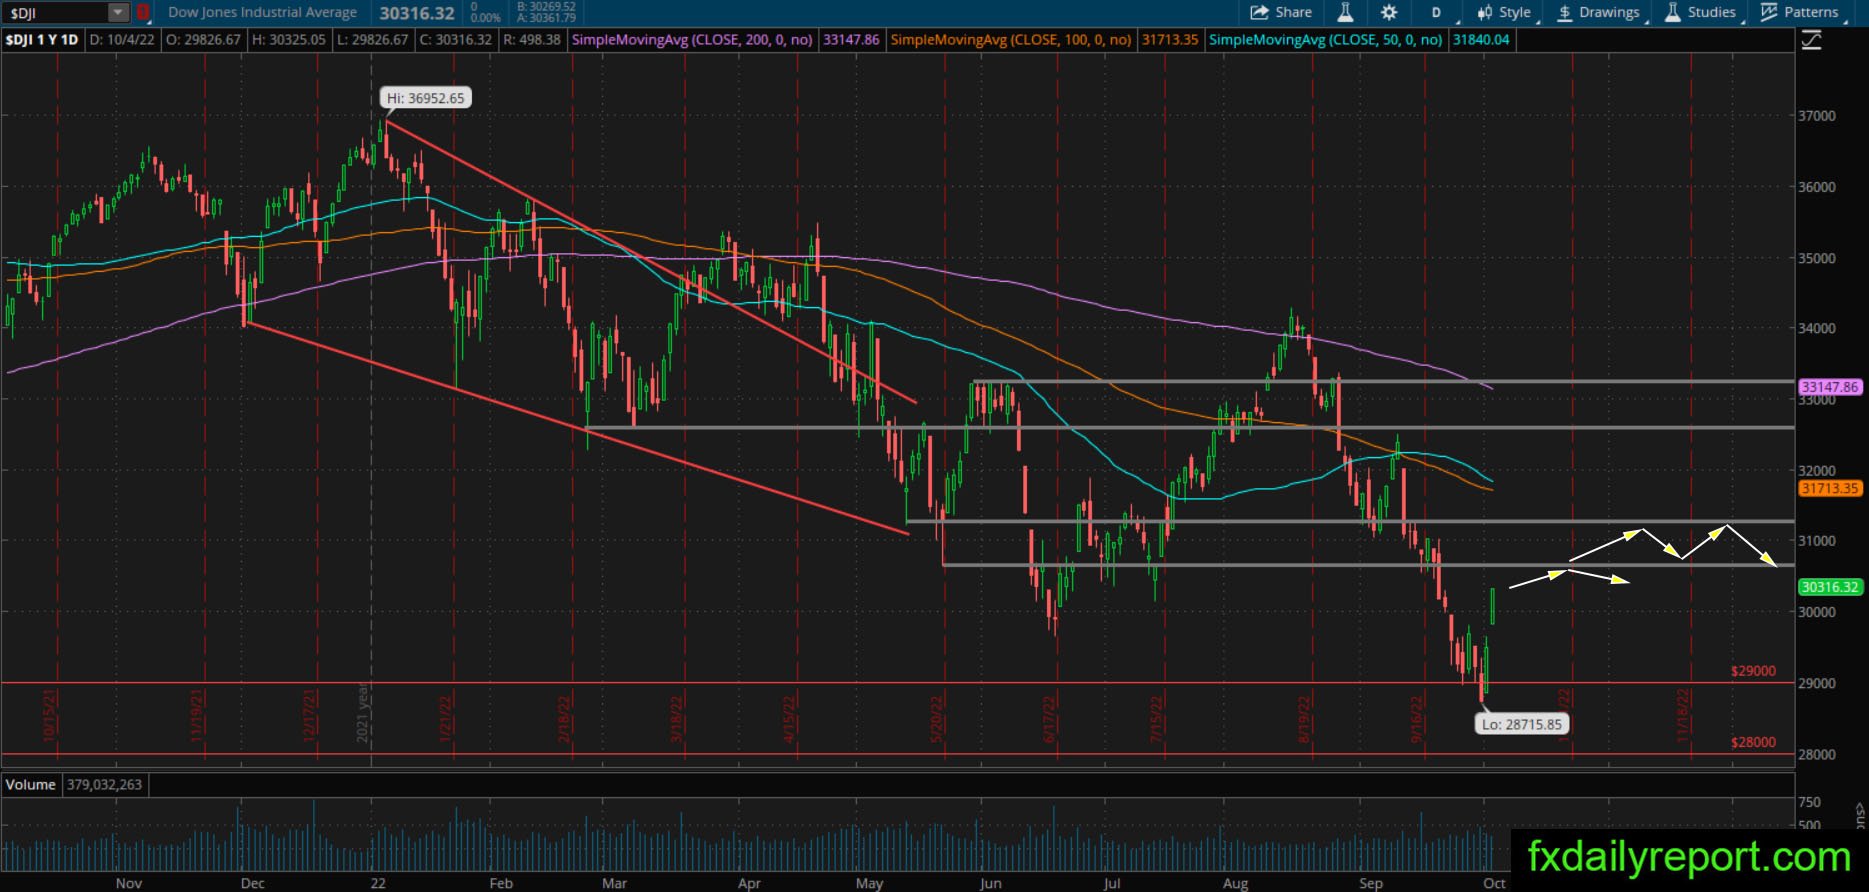1869x892 pixels.
Task: Open chart settings gear icon
Action: click(1389, 12)
